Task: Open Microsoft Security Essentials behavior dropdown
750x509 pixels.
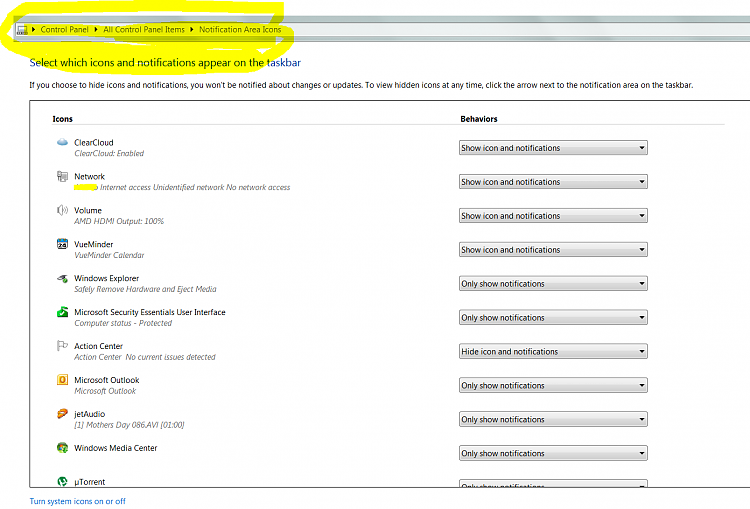Action: coord(553,318)
